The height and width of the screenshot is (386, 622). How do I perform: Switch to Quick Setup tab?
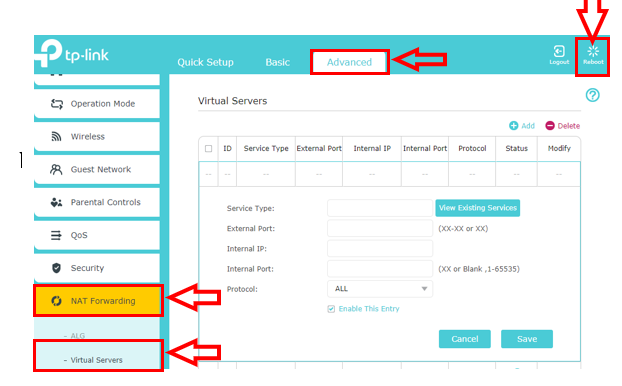(205, 62)
